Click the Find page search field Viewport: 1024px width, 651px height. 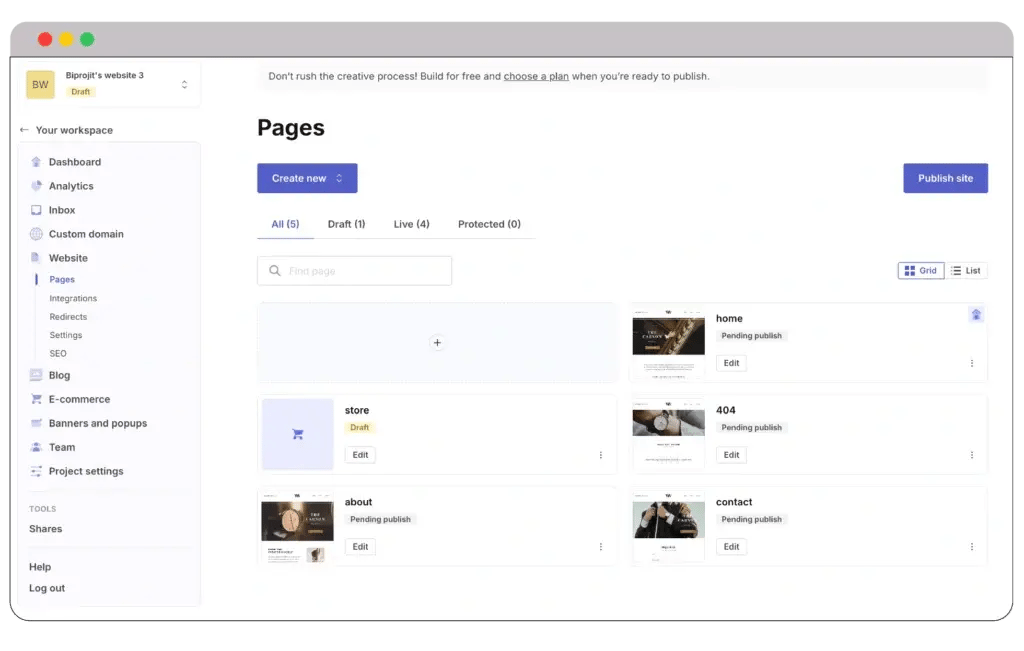coord(354,270)
